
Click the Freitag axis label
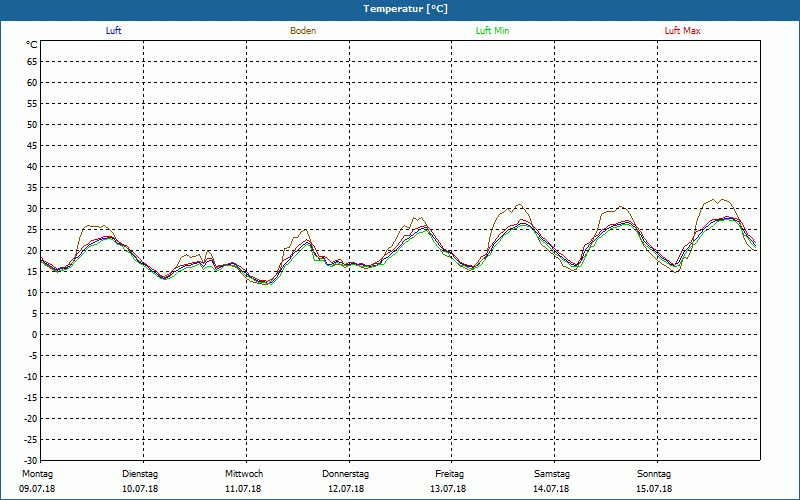(449, 474)
